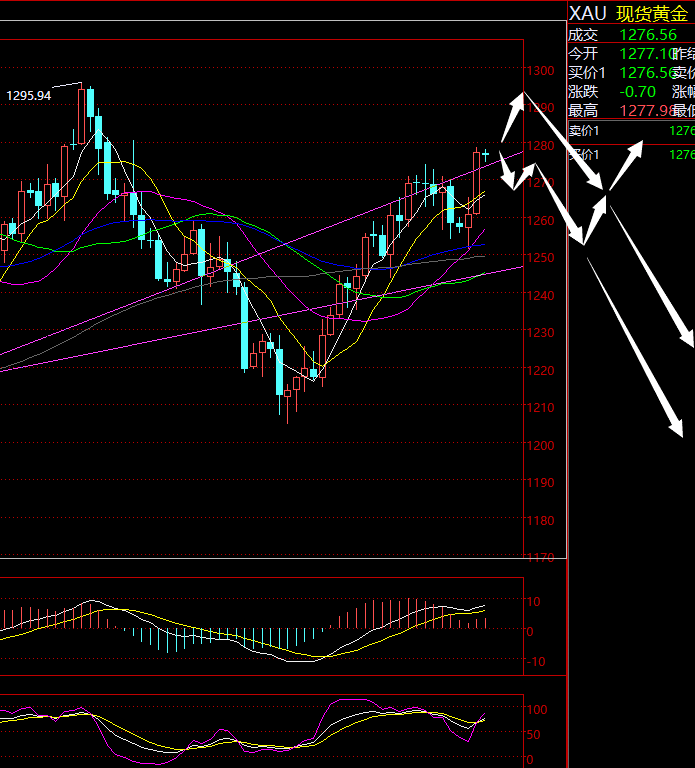Select the 1300 price axis label
695x768 pixels.
[x=541, y=71]
